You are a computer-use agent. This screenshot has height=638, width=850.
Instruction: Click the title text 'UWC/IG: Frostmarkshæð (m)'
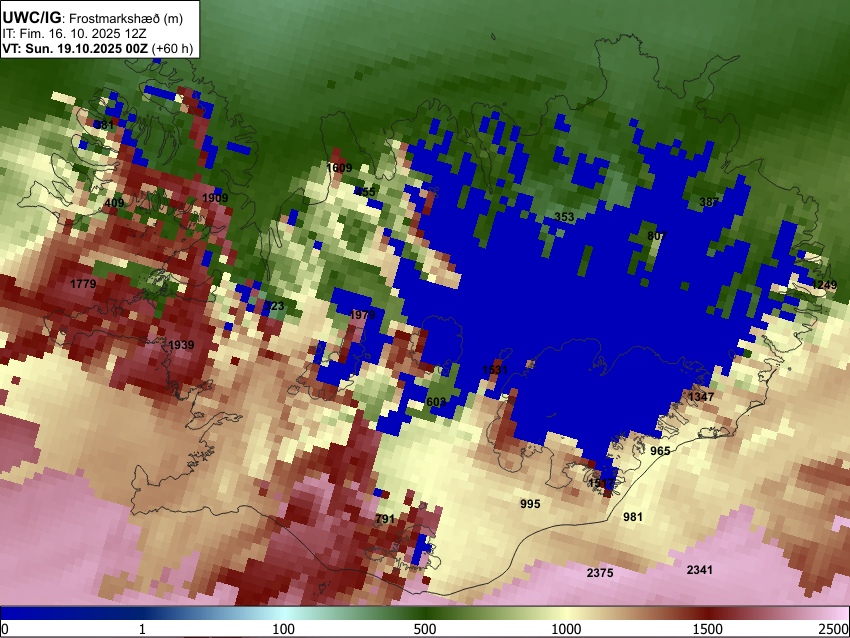pos(93,18)
